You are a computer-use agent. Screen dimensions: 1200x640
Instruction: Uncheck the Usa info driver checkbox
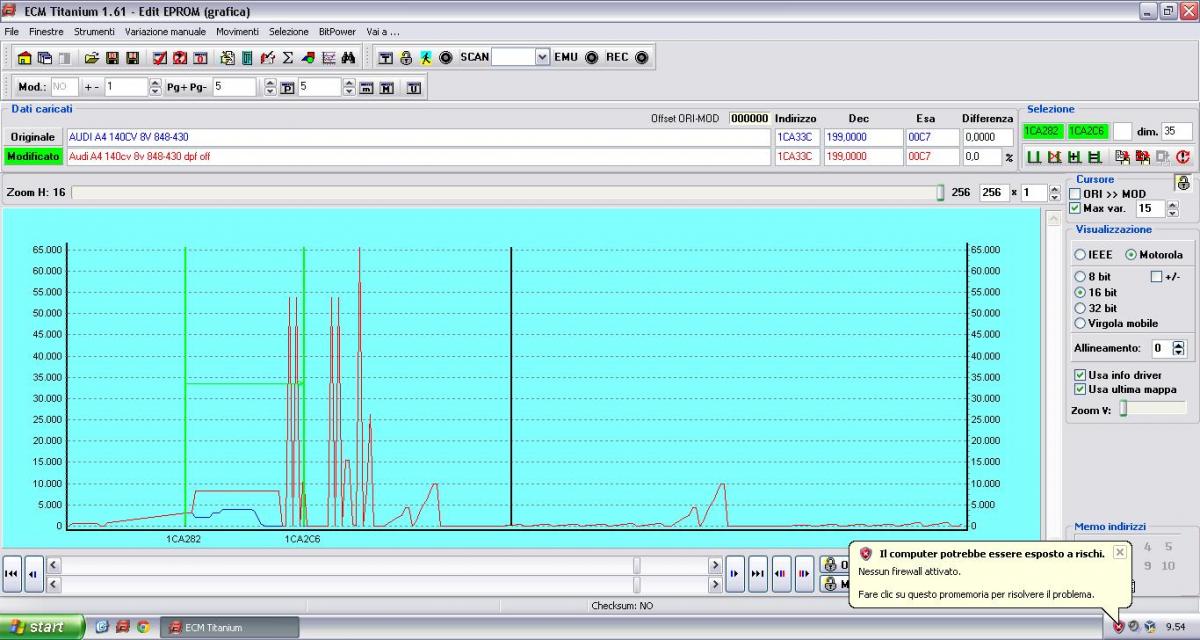point(1080,375)
